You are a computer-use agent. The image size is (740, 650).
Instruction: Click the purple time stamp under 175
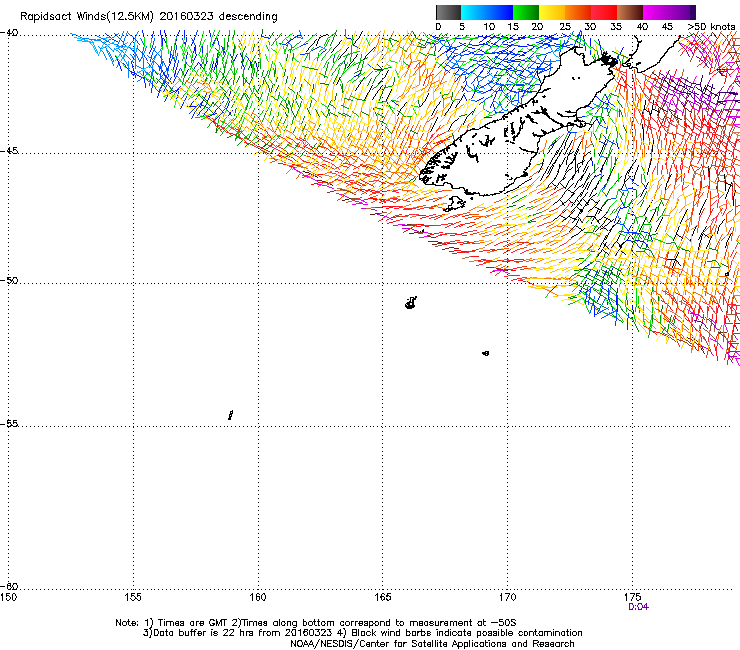point(639,607)
